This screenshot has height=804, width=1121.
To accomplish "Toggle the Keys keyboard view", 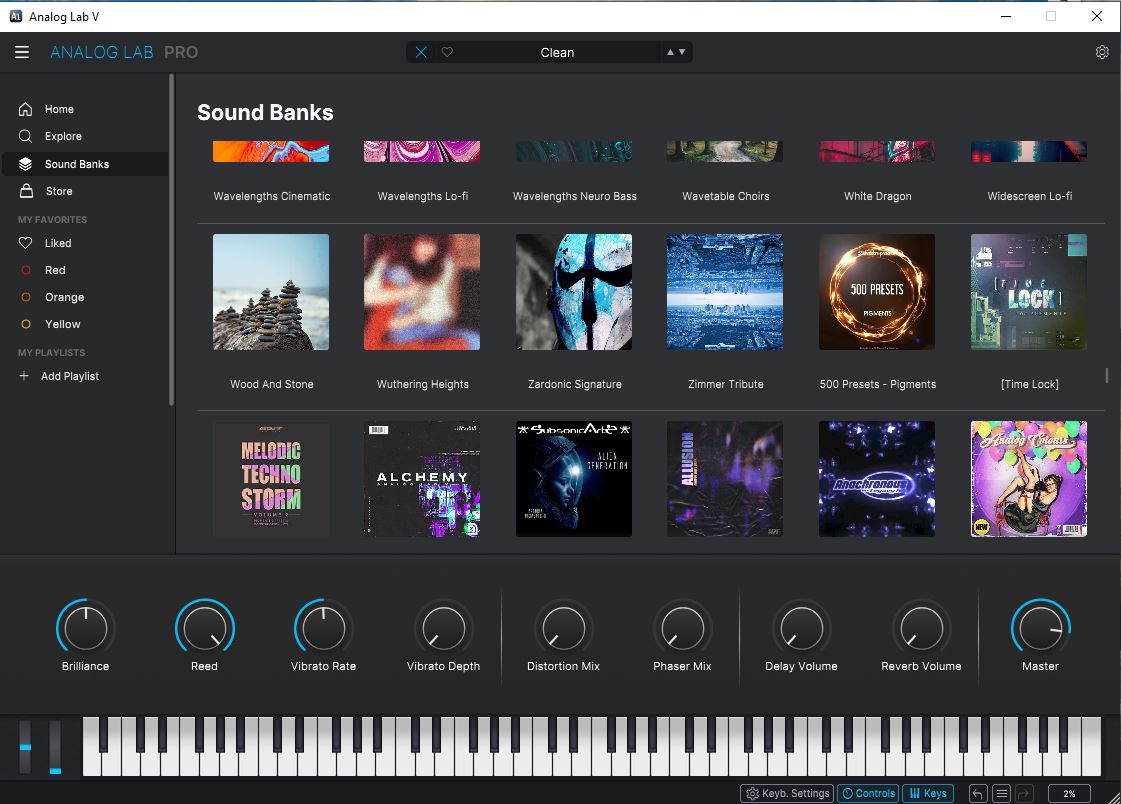I will 928,793.
